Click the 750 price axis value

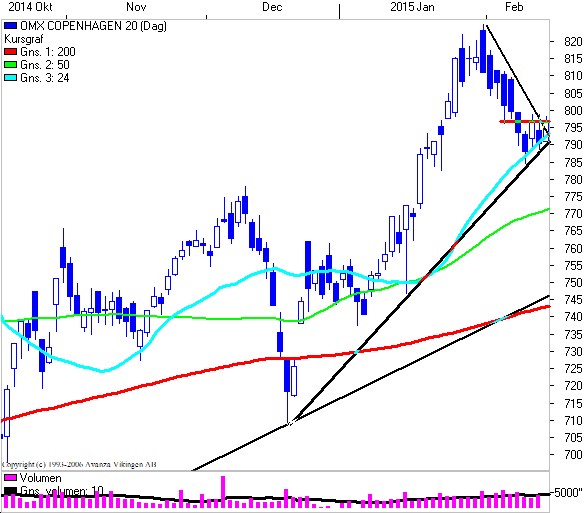573,283
